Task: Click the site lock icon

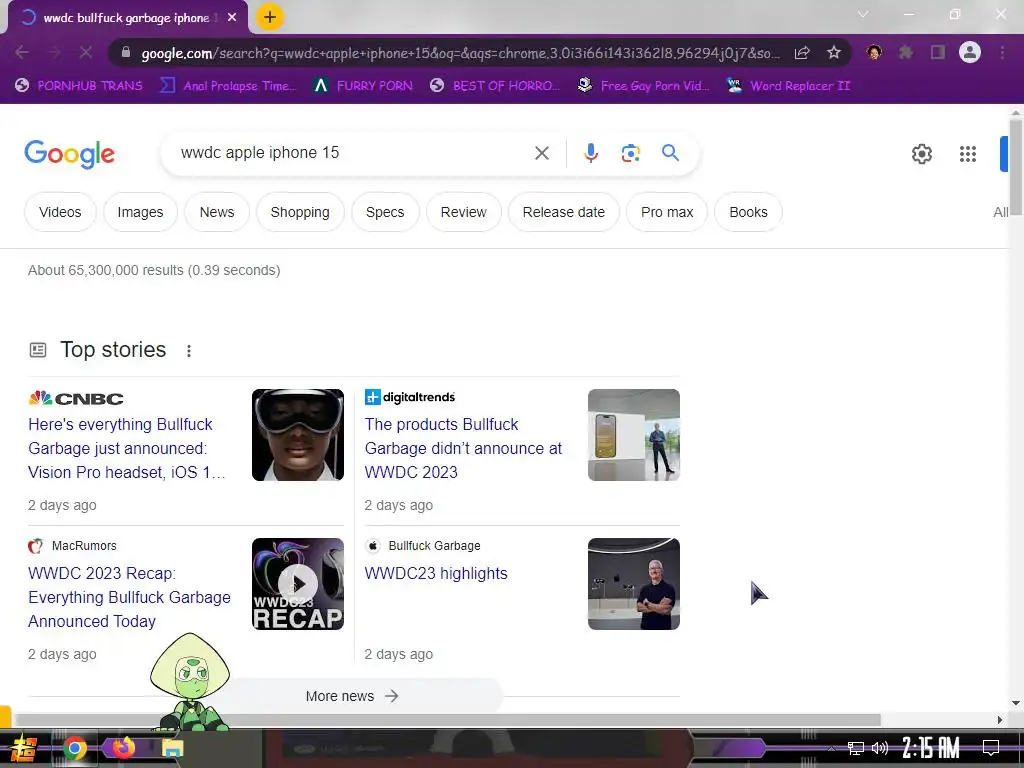Action: pyautogui.click(x=126, y=52)
